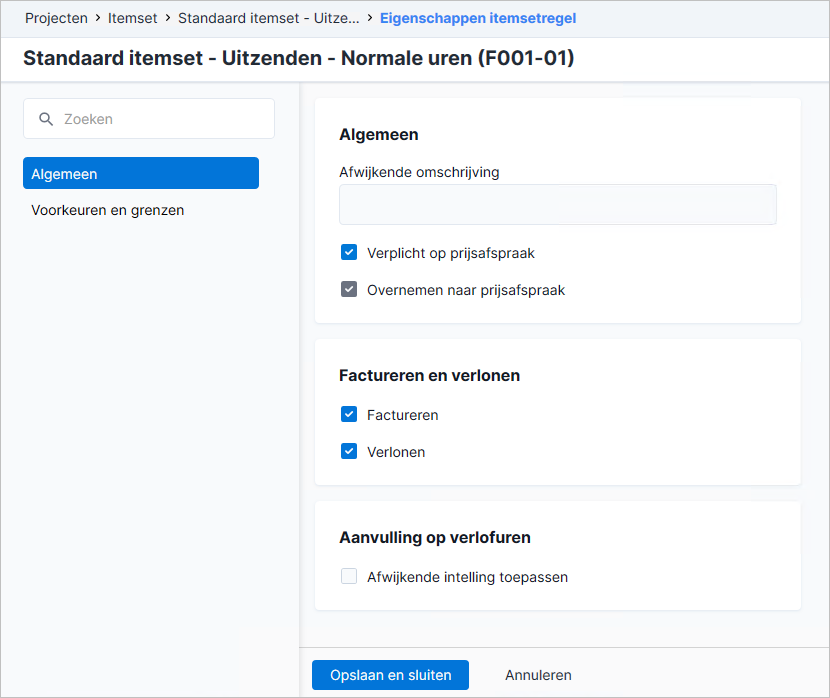Screen dimensions: 830x698
Task: Uncheck Verplicht op prijsafspraak
Action: [x=349, y=252]
